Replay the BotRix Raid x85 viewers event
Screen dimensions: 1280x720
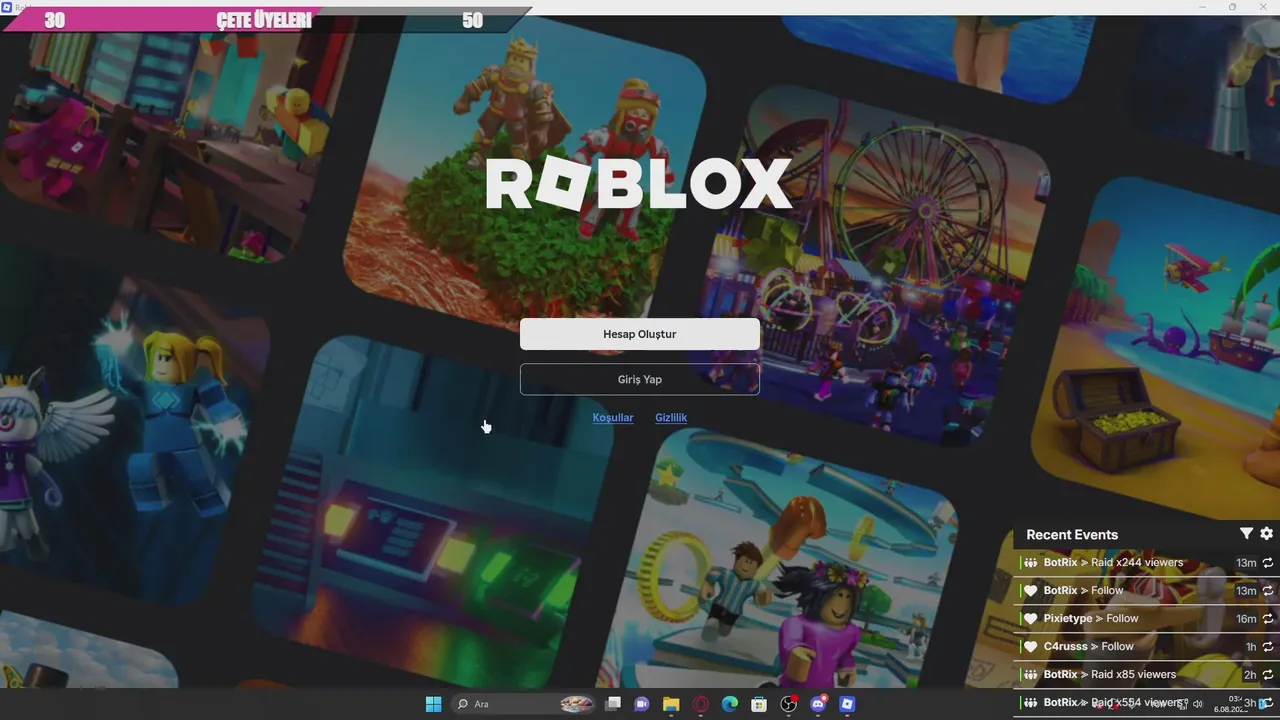(x=1268, y=675)
